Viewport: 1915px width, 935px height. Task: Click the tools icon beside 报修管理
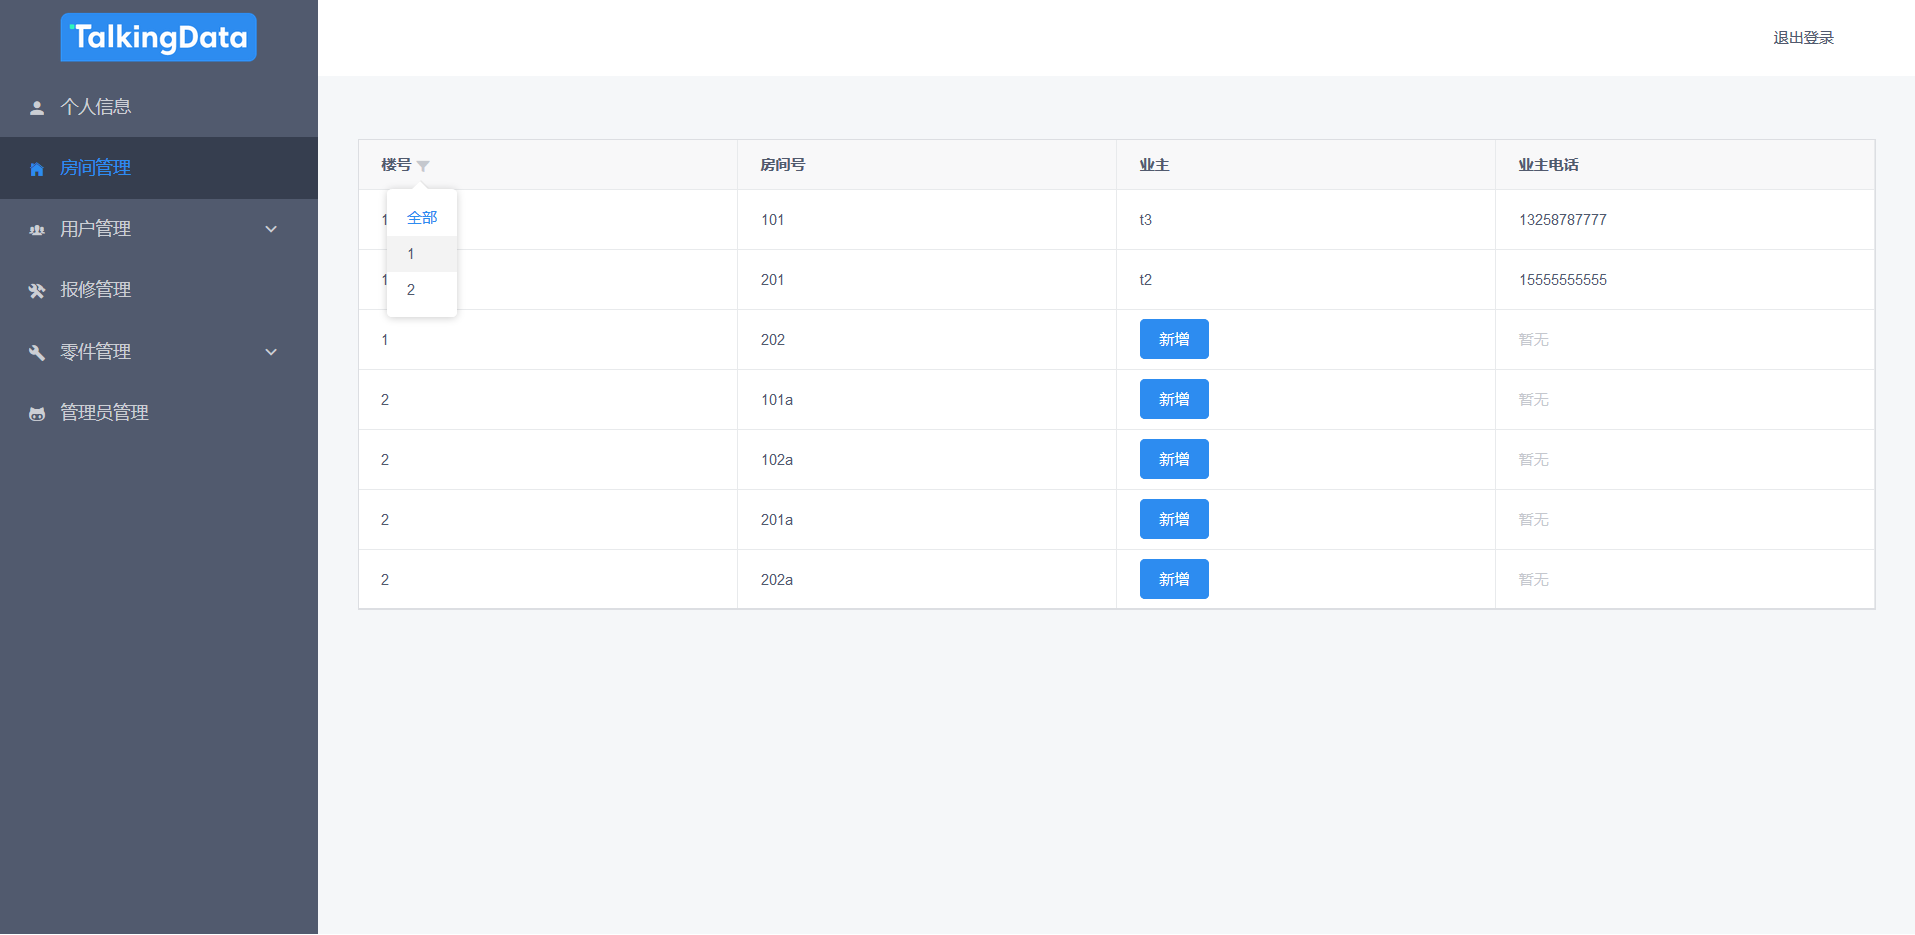point(37,291)
